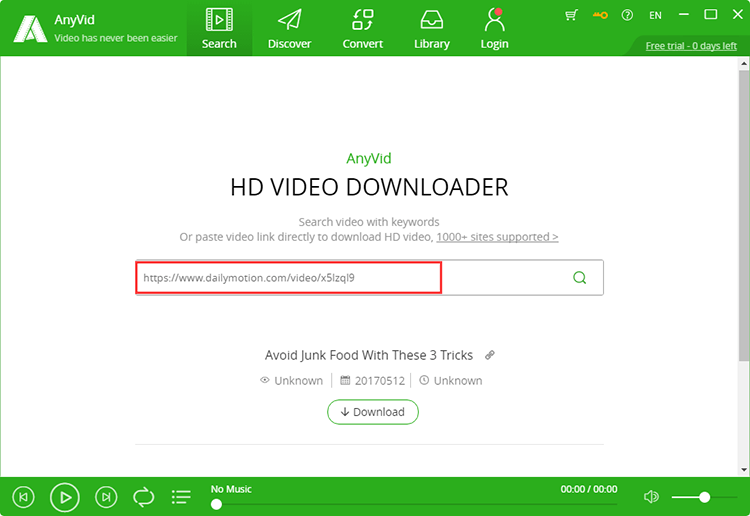Skip to next track
The width and height of the screenshot is (750, 516).
pos(106,497)
